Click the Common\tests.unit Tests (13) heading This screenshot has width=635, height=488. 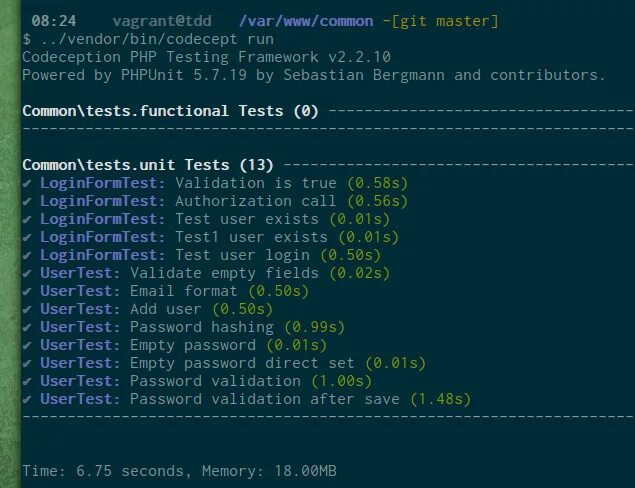(x=148, y=165)
